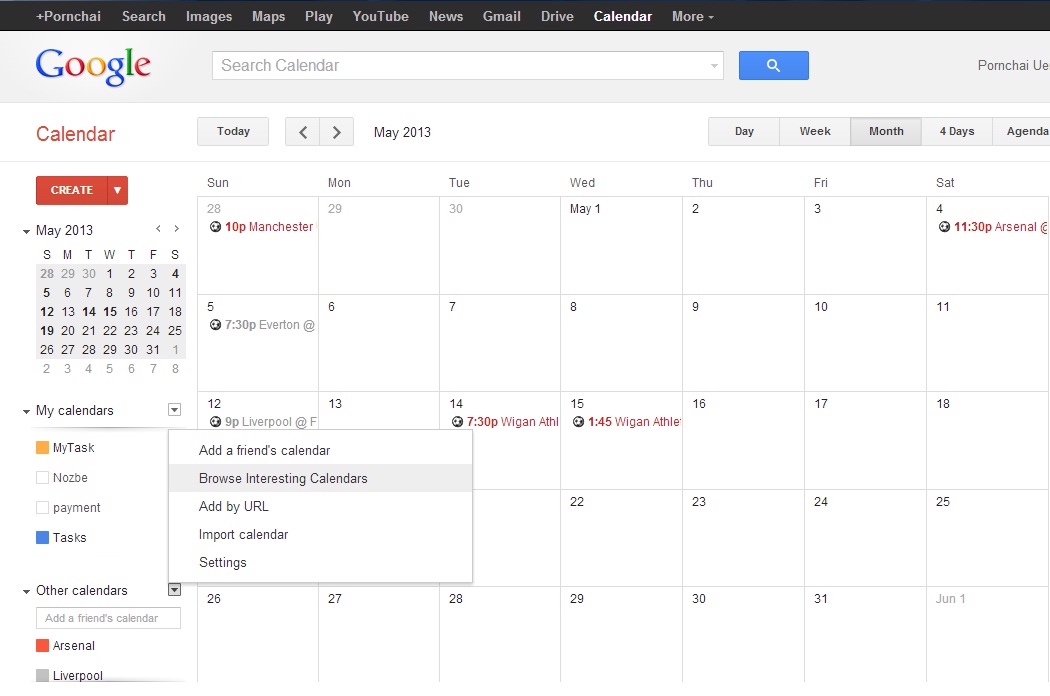Toggle Liverpool calendar visibility
Screen dimensions: 1050x696
pos(42,675)
